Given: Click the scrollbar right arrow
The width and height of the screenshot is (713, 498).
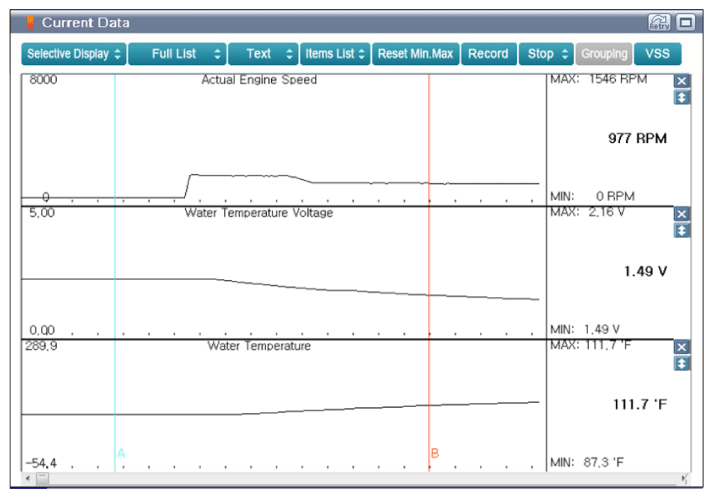Looking at the screenshot, I should point(684,478).
